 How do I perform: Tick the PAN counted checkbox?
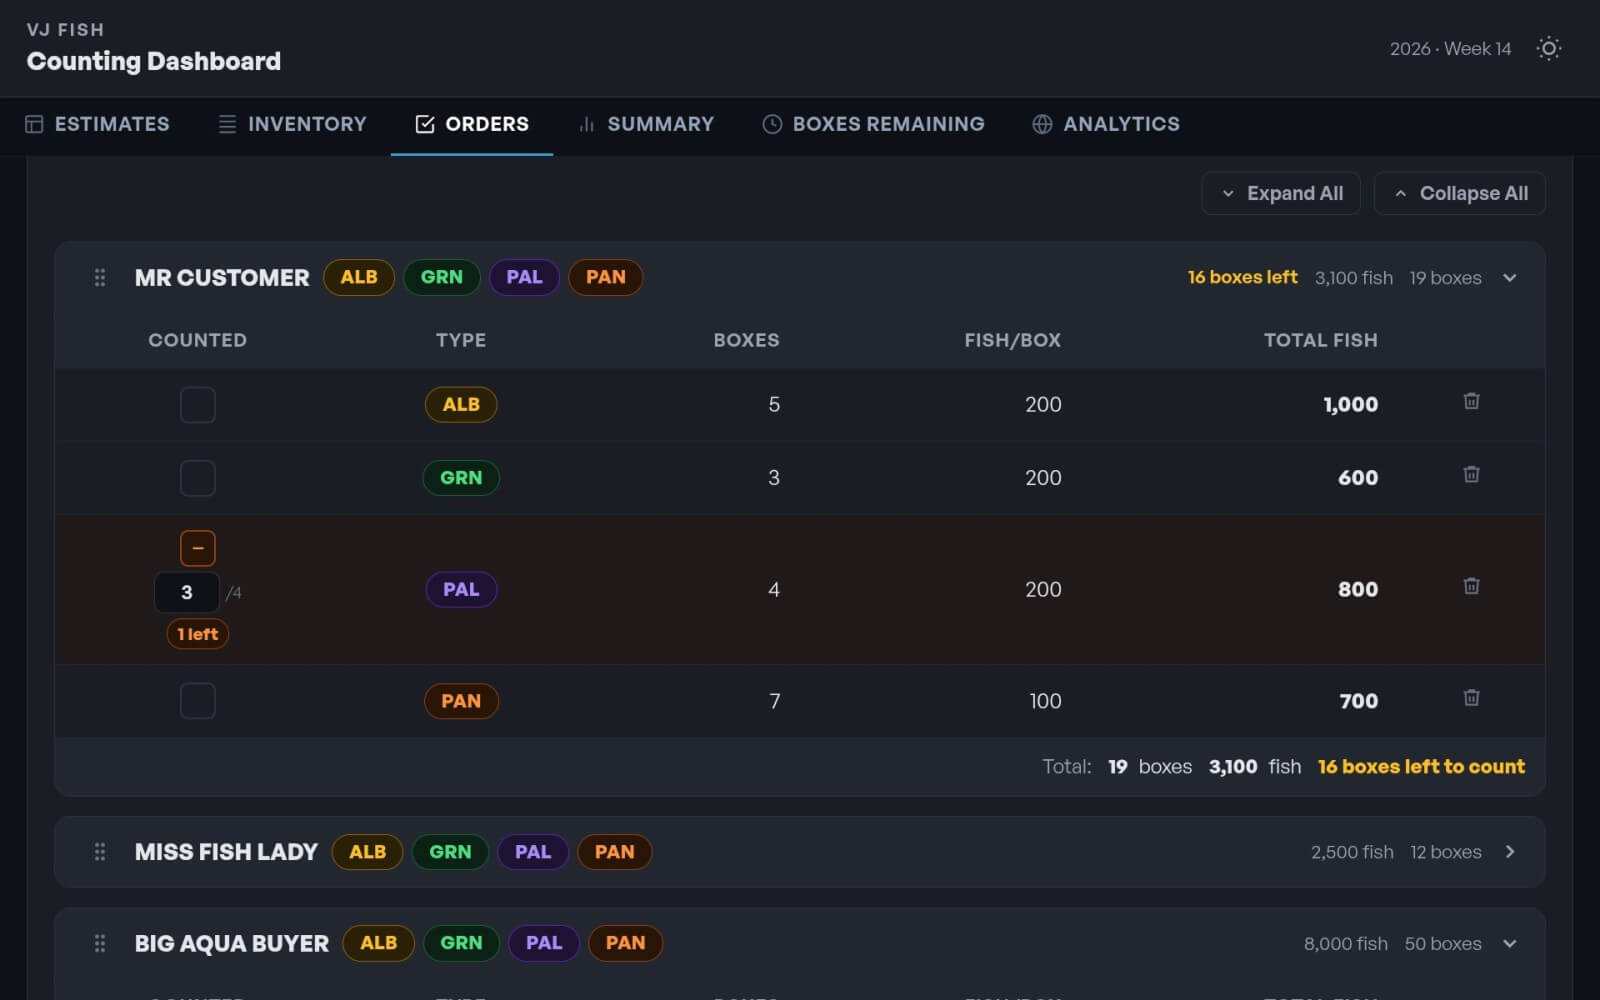click(x=197, y=701)
